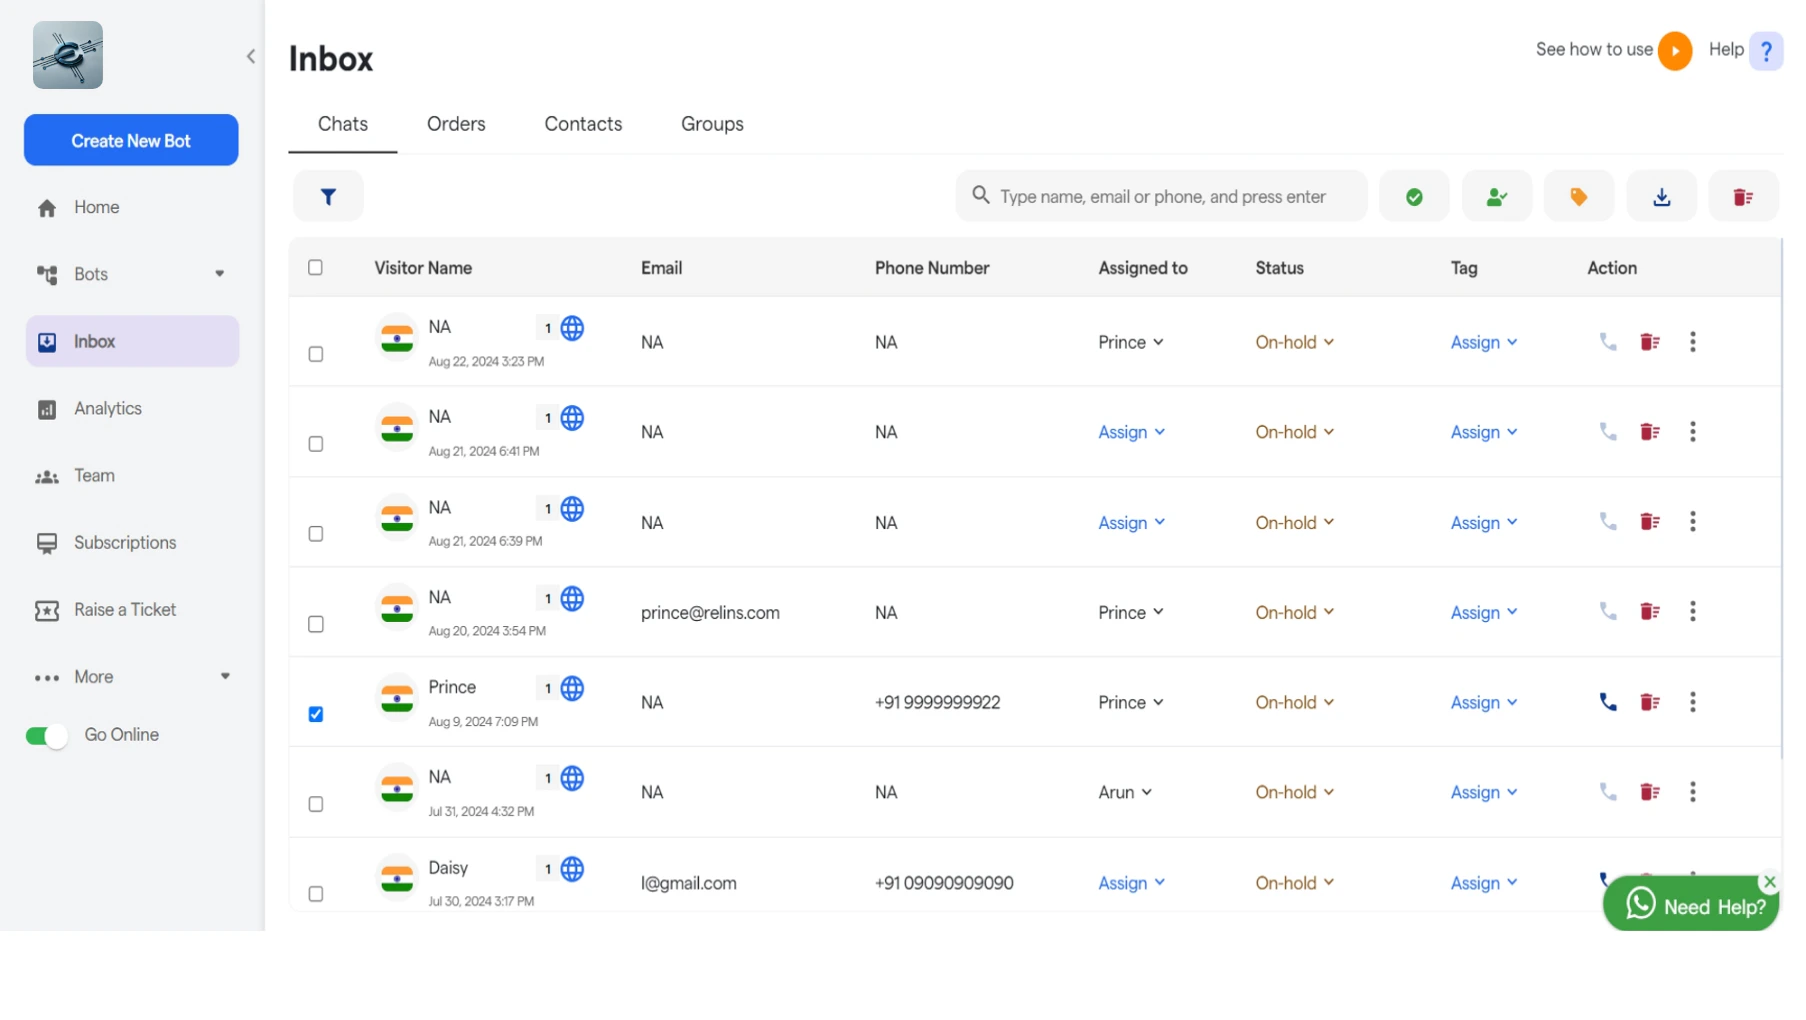Delete the Aug 21, 2024 6:41 PM chat
This screenshot has width=1806, height=1020.
pos(1650,432)
